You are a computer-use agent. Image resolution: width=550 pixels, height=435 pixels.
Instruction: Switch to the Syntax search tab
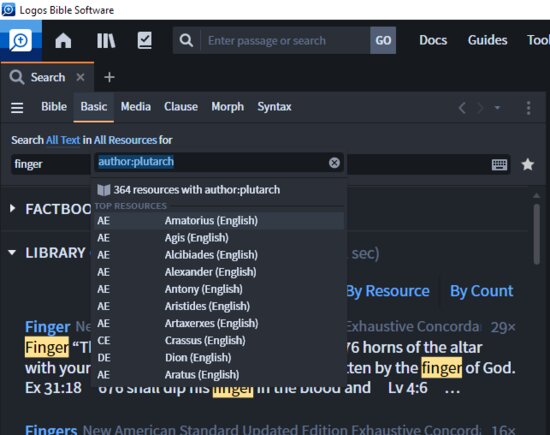pyautogui.click(x=274, y=107)
